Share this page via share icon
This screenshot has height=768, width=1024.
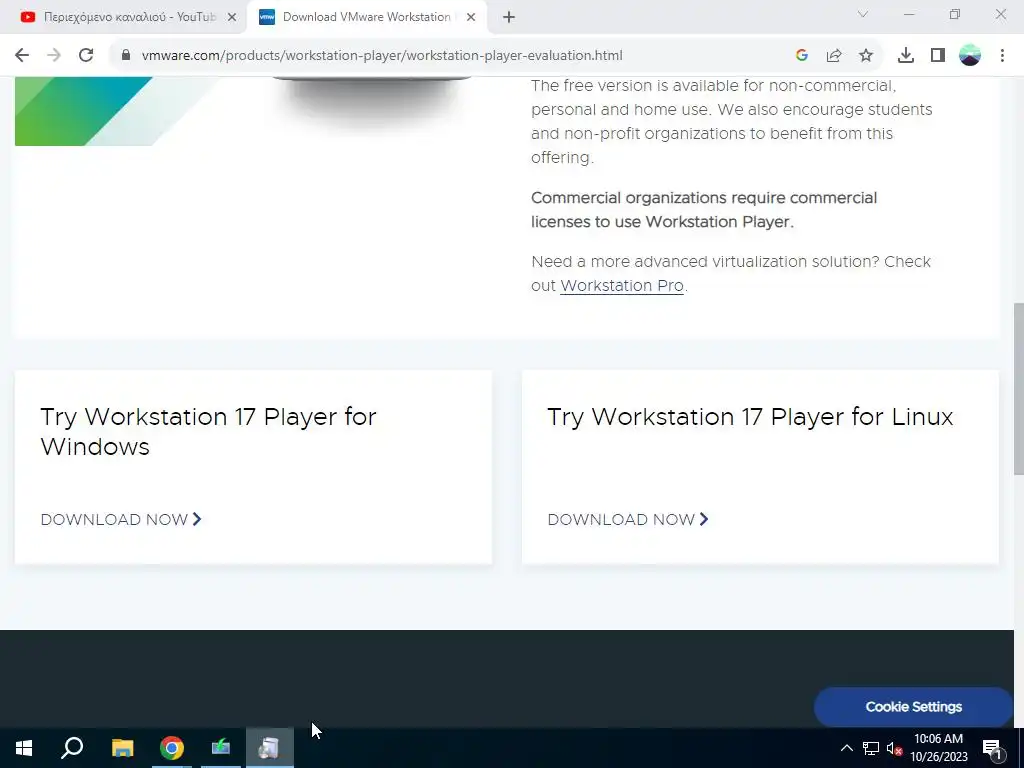(x=834, y=56)
